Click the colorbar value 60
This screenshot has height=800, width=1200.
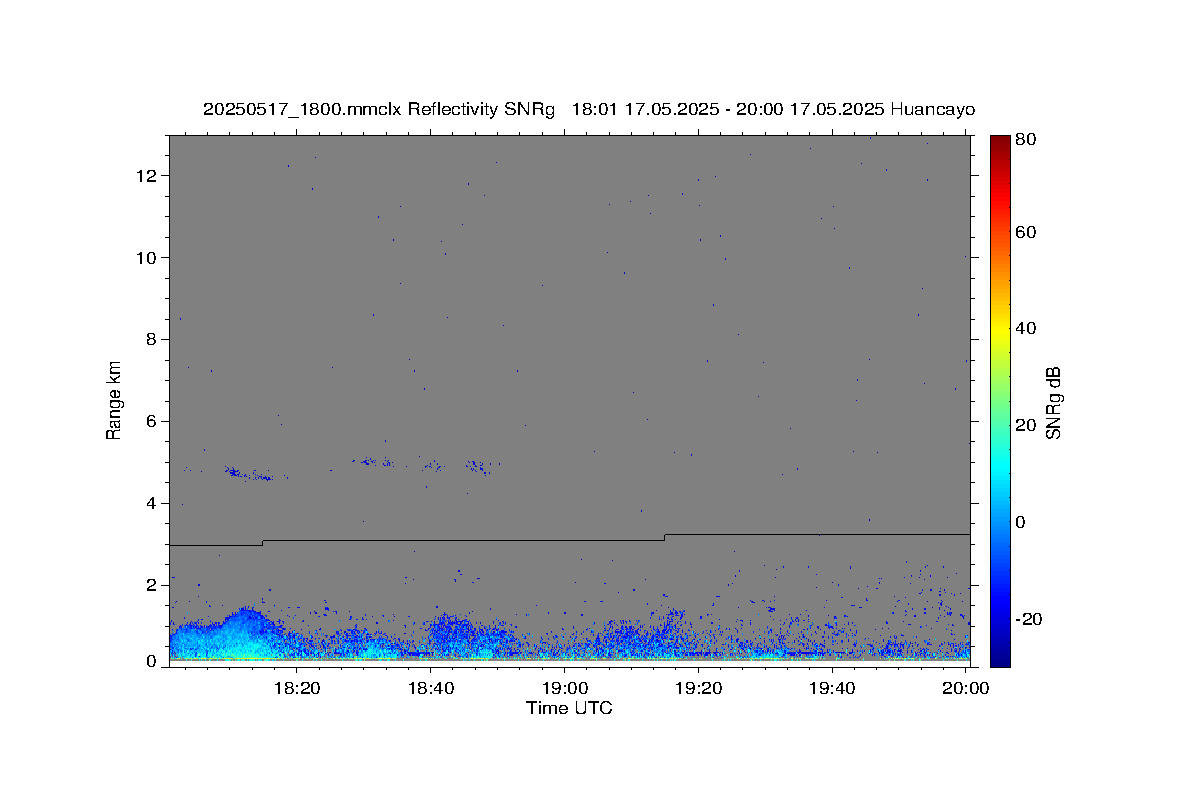[x=1025, y=232]
